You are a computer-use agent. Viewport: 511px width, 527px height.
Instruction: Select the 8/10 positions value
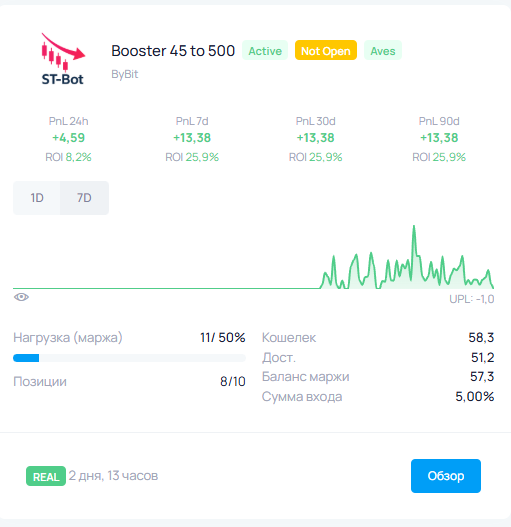233,382
